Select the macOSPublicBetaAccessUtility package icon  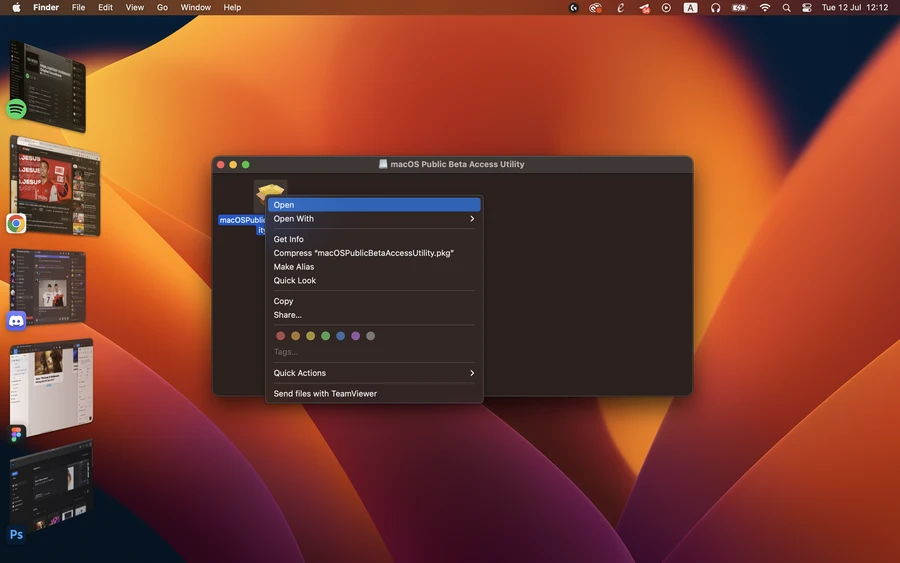click(270, 196)
